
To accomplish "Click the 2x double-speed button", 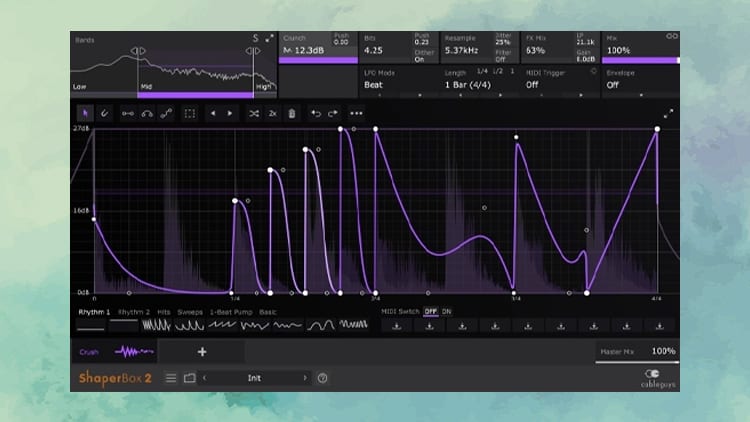I will (273, 113).
